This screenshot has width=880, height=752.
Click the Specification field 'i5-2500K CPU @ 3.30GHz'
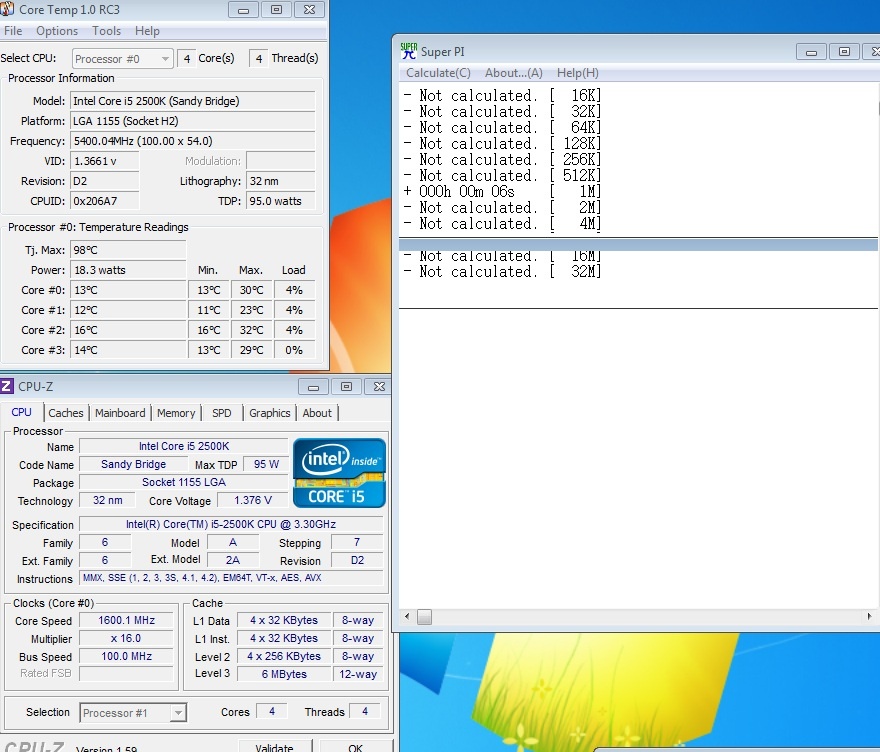[231, 525]
